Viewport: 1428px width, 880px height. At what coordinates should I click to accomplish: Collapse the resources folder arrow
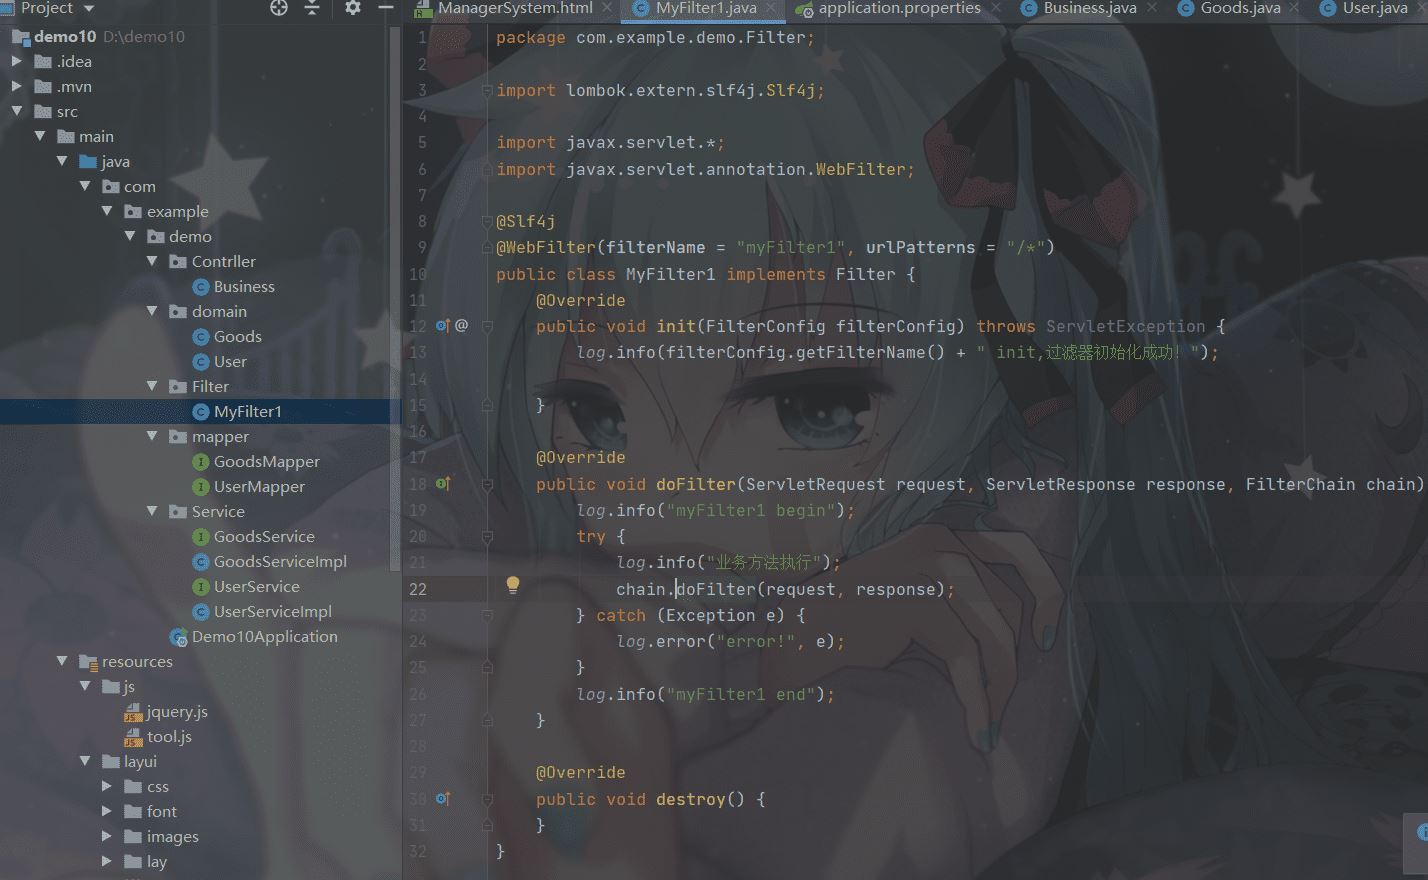(62, 661)
